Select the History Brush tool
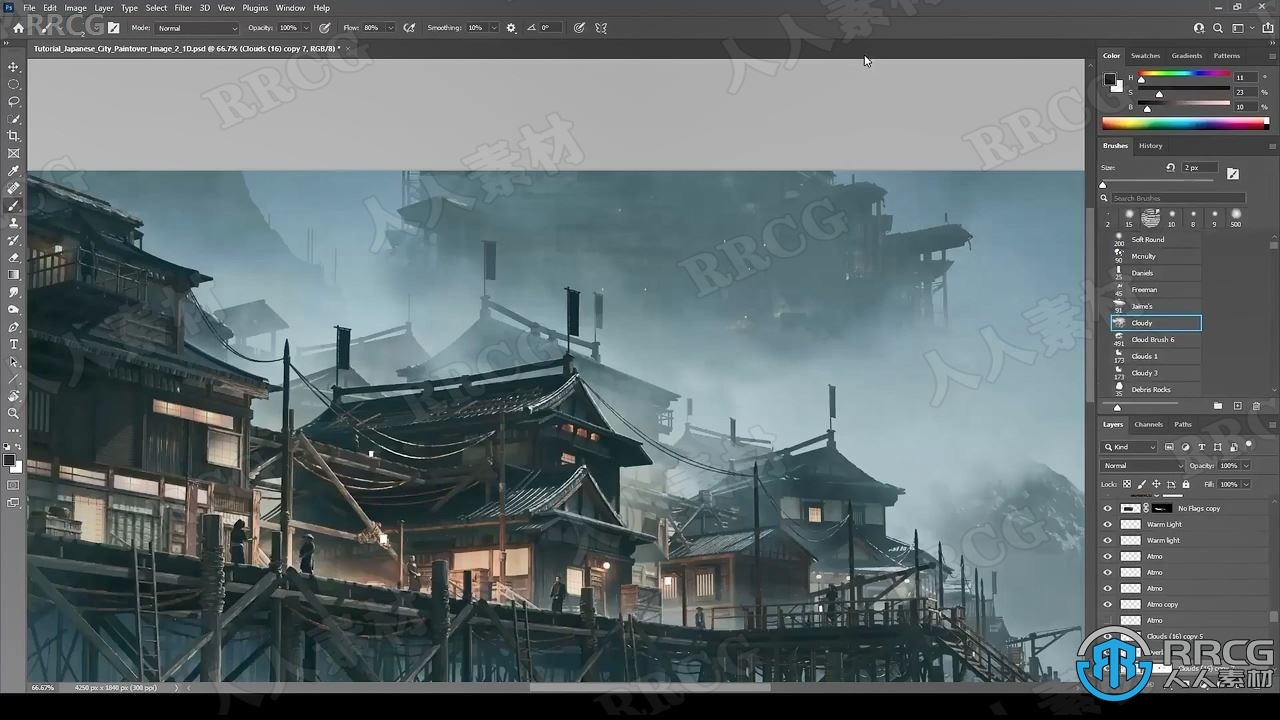1280x720 pixels. 14,240
